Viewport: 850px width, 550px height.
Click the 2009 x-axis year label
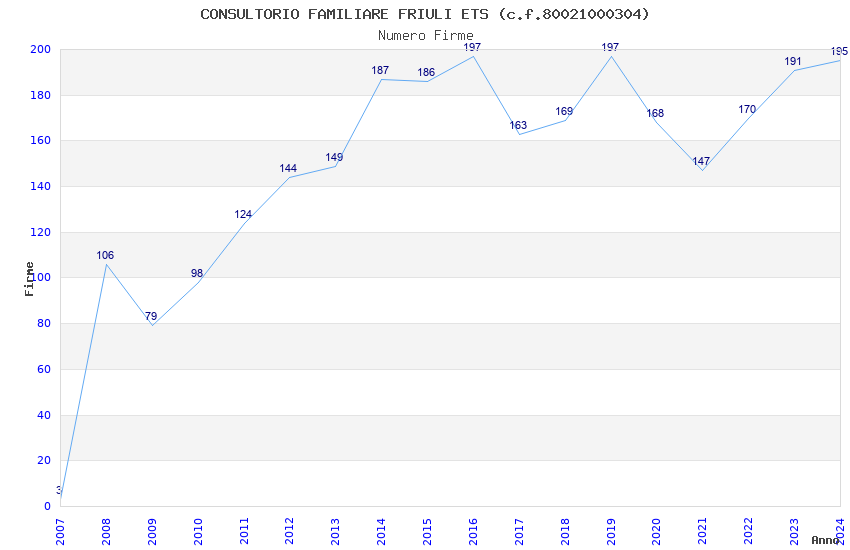[152, 532]
